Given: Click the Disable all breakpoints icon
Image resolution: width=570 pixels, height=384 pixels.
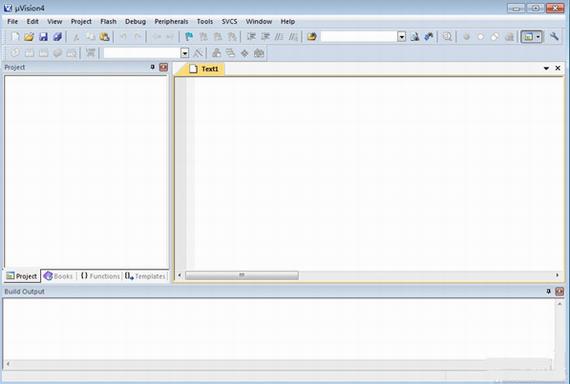Looking at the screenshot, I should point(495,37).
